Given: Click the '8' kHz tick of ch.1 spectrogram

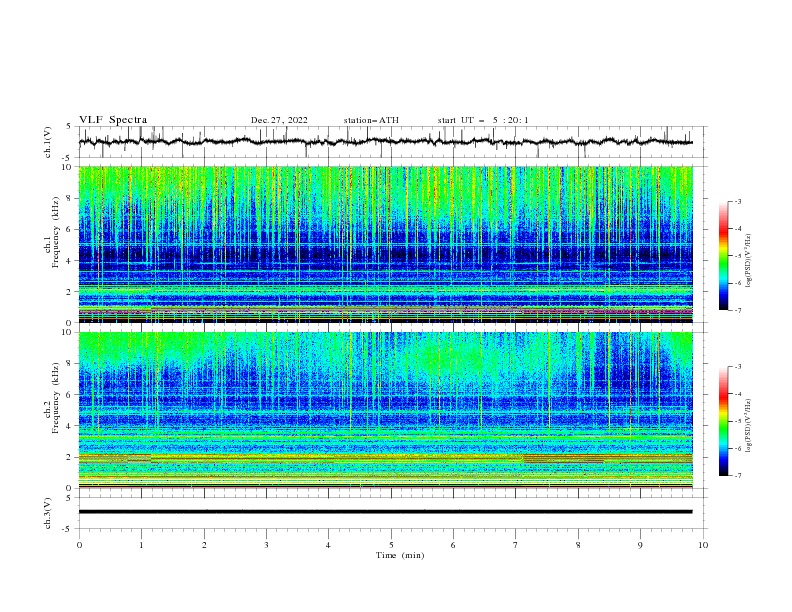Looking at the screenshot, I should [70, 198].
